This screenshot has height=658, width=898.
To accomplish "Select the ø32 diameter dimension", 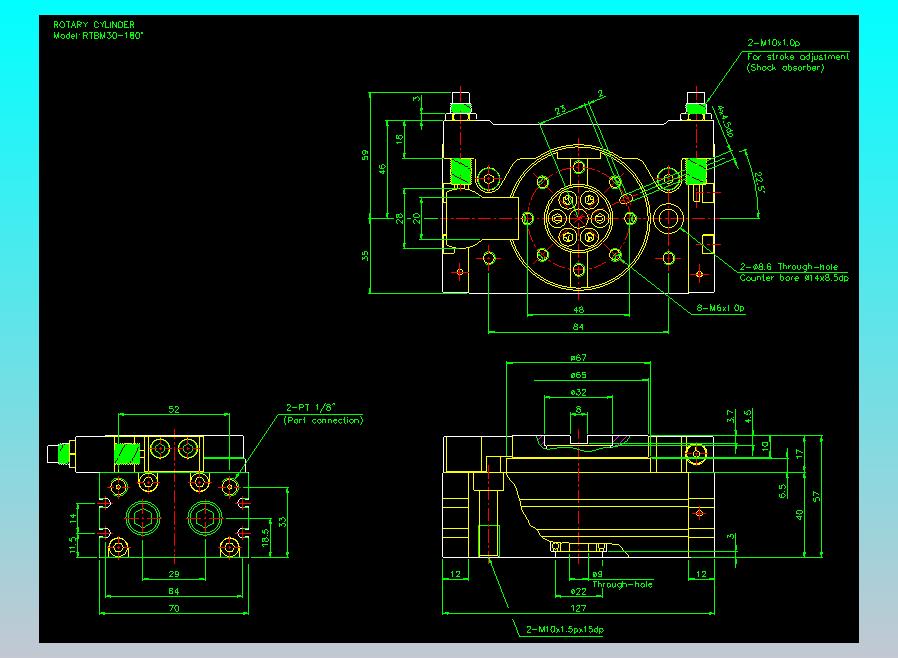I will [578, 392].
